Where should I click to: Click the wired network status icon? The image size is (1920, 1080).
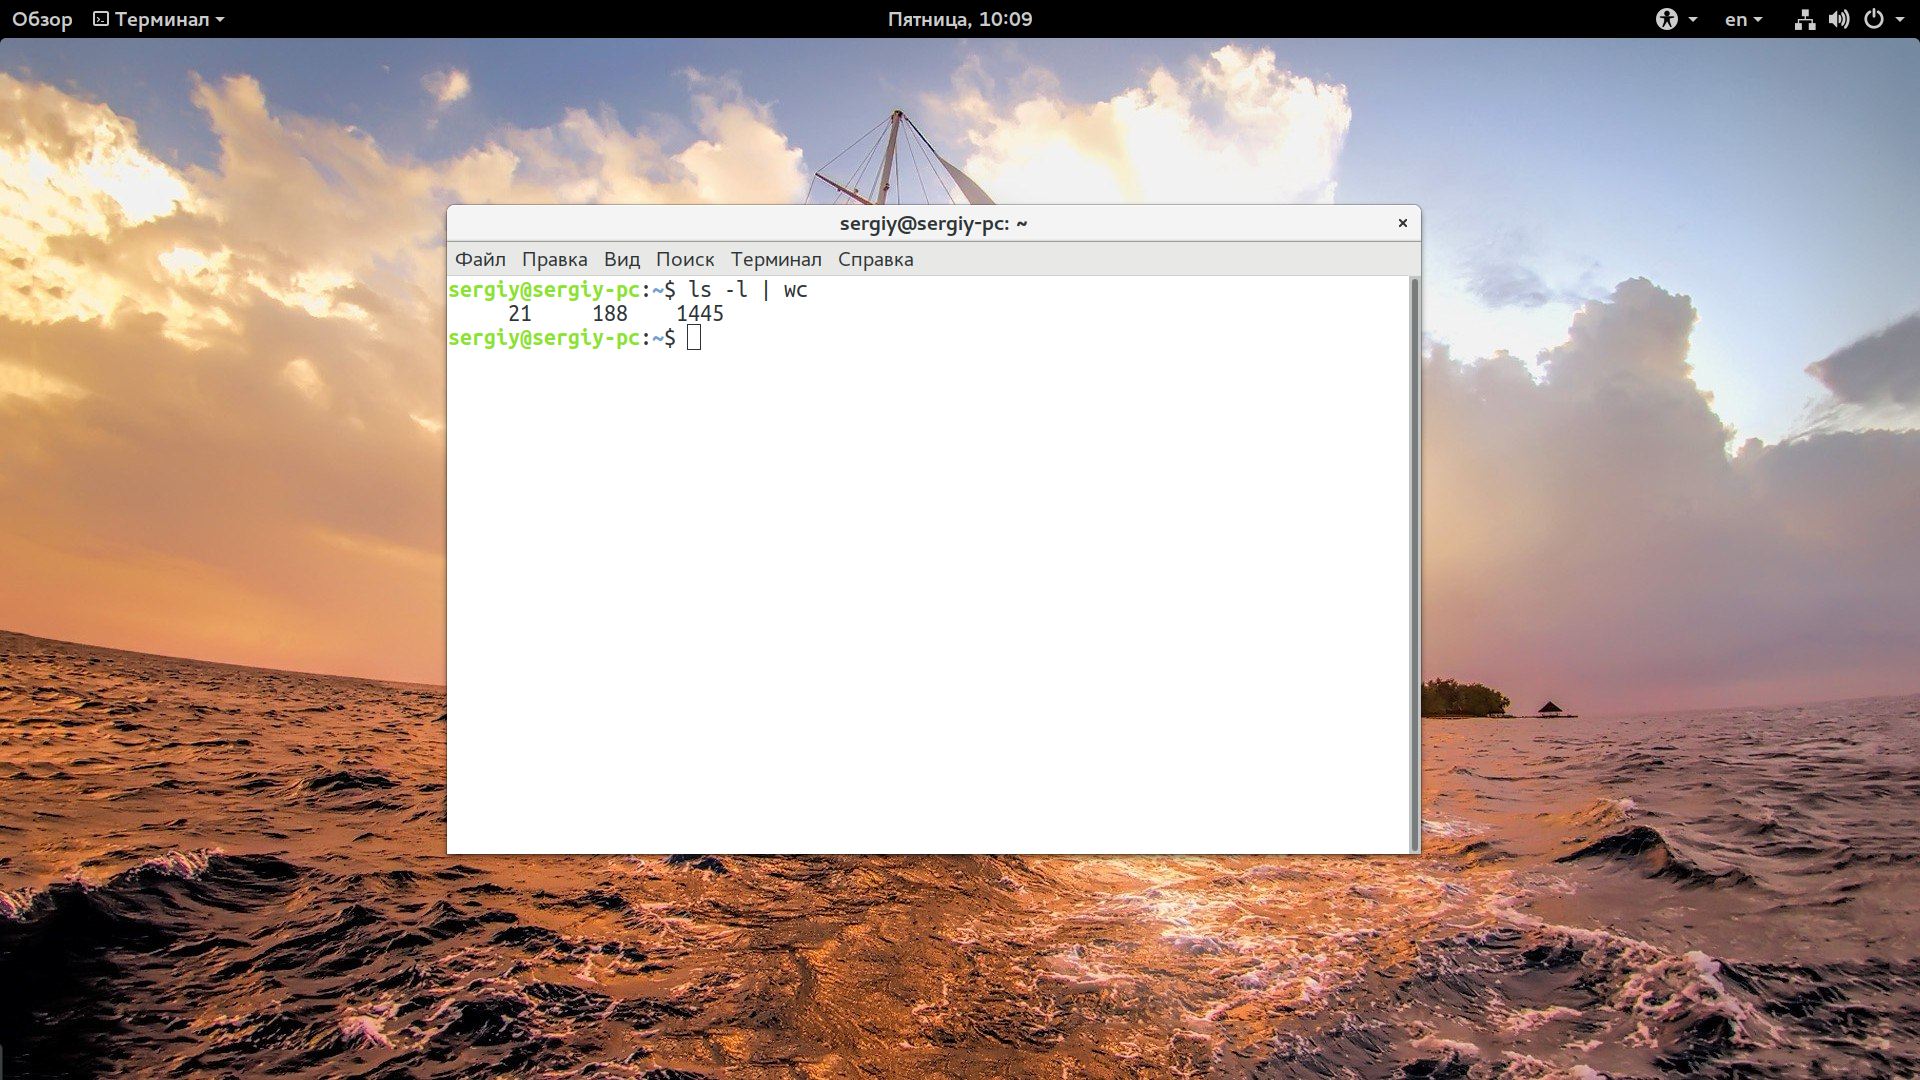tap(1804, 19)
